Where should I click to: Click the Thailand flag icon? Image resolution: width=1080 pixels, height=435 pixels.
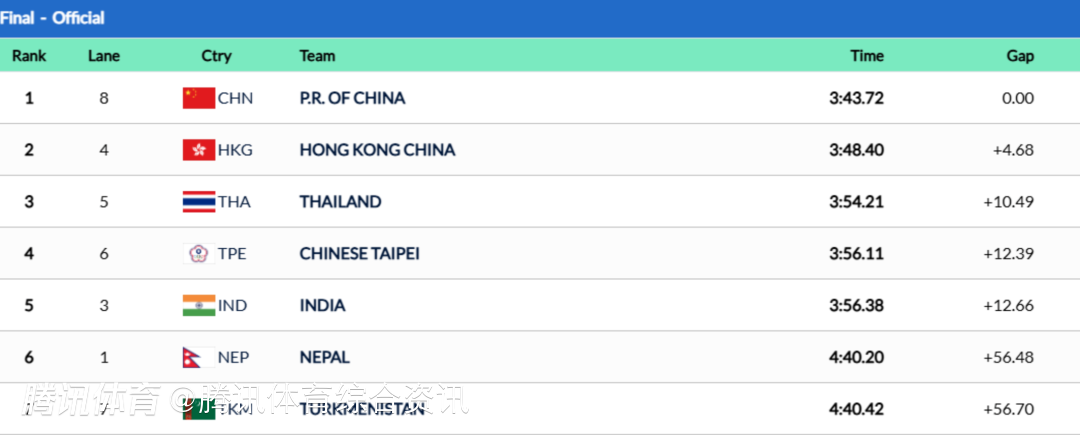coord(199,202)
